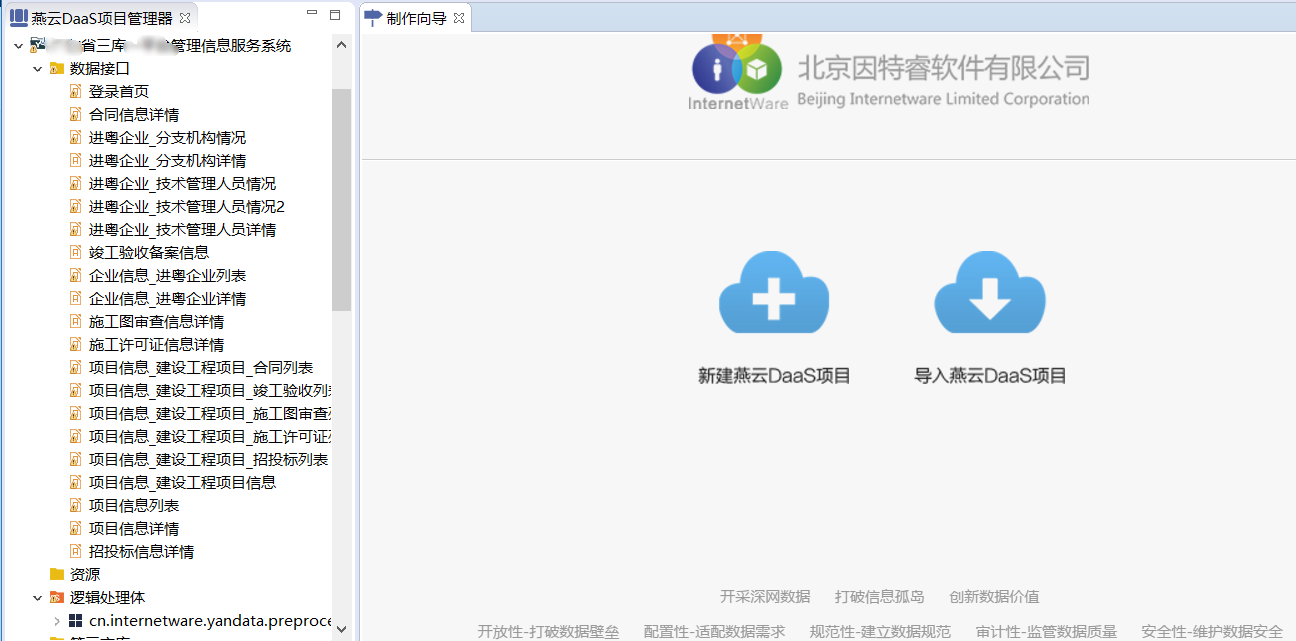Collapse the 数据接口 folder node
Viewport: 1296px width, 641px height.
coord(38,68)
